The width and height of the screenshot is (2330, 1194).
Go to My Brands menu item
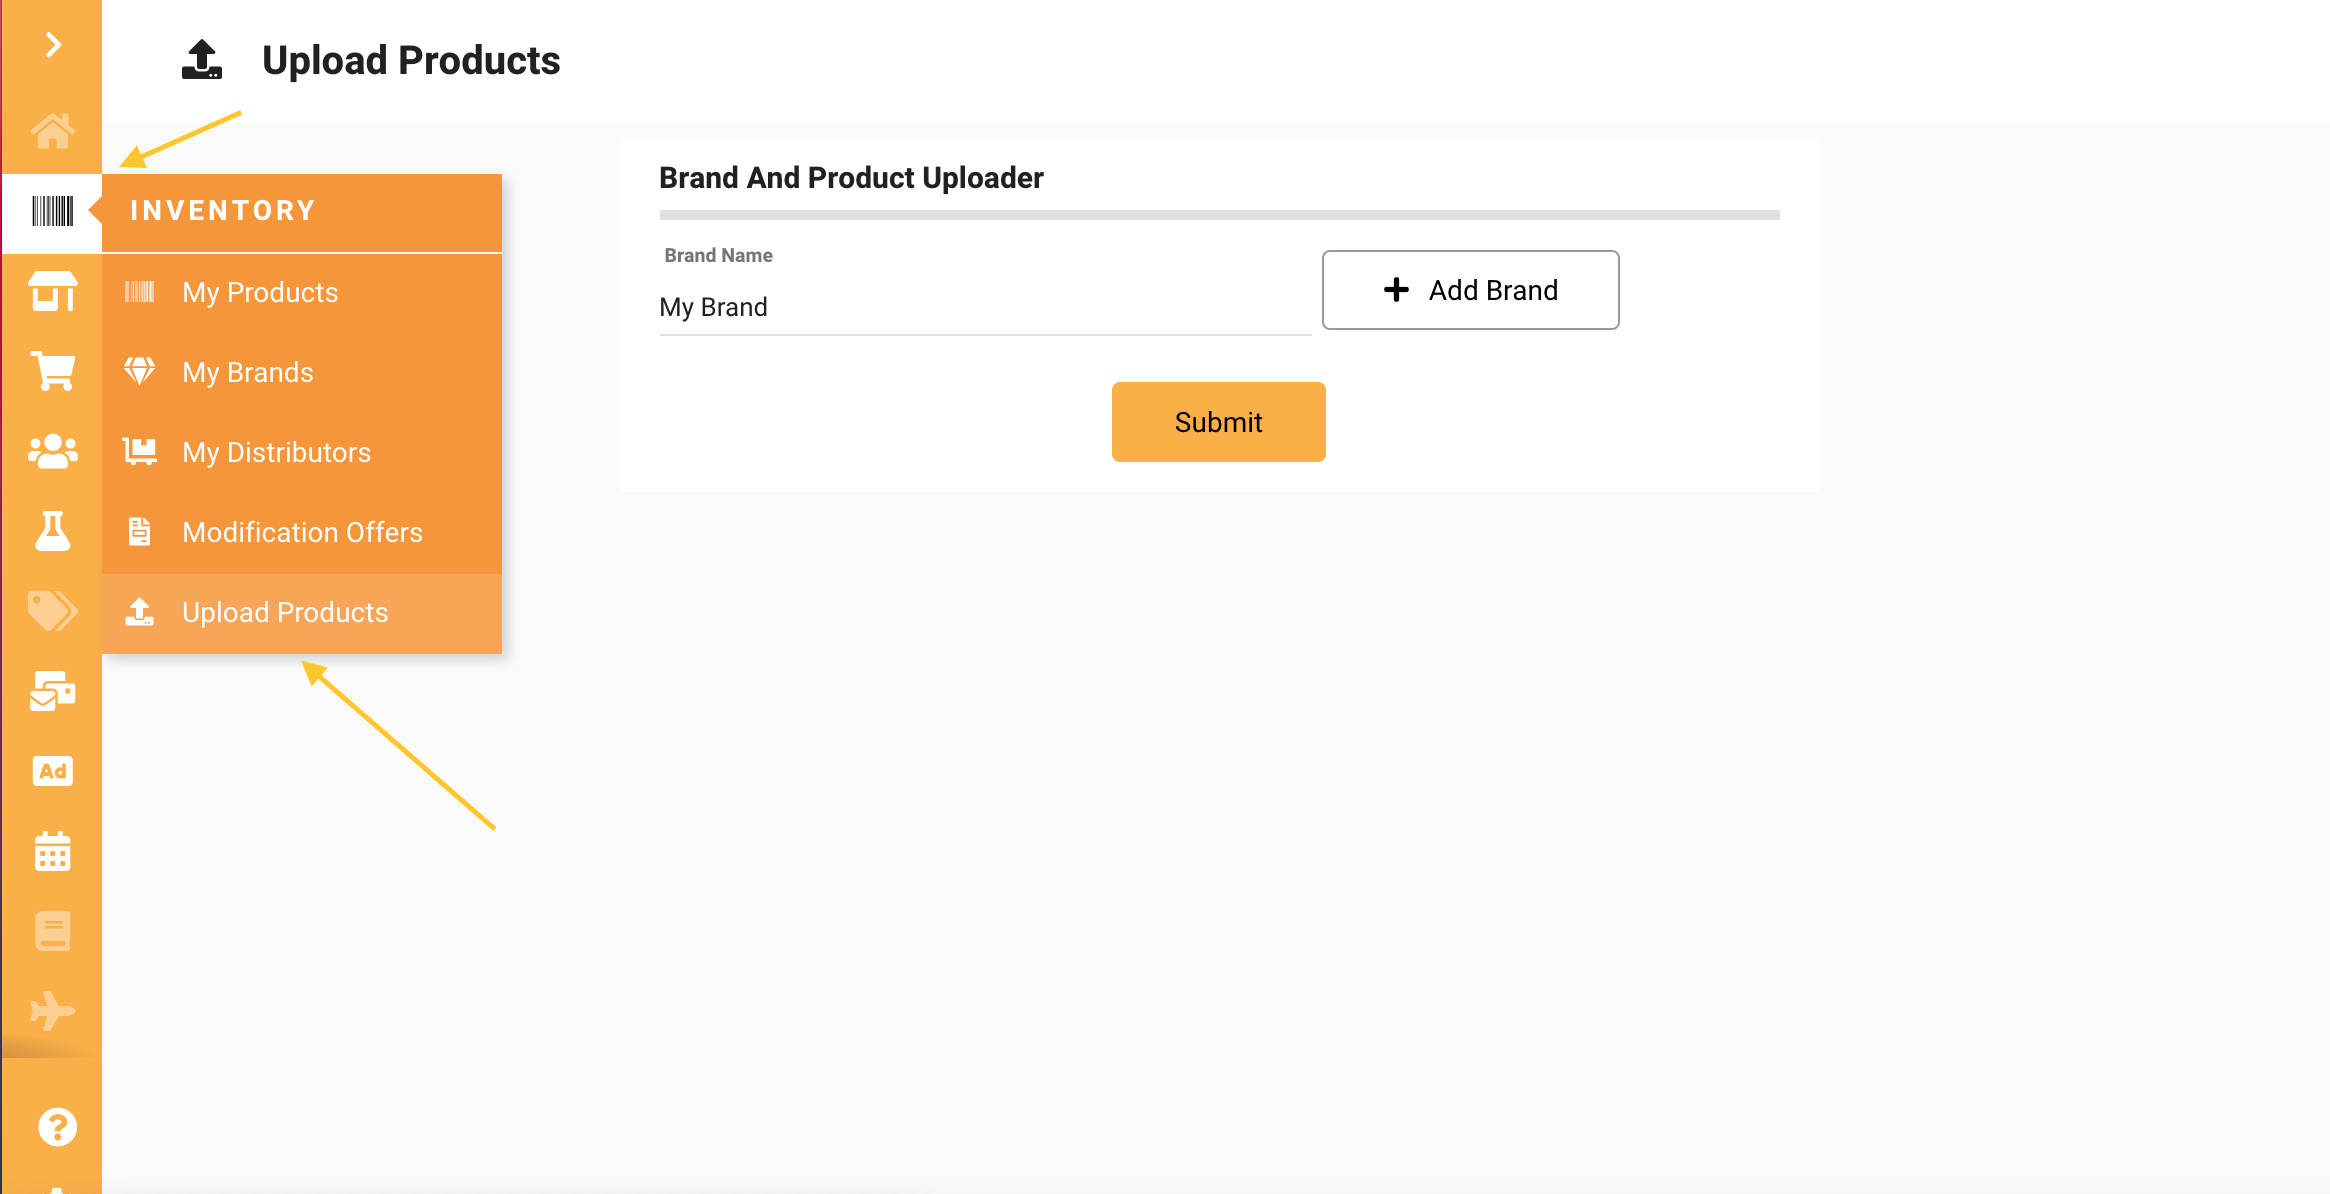pos(302,372)
